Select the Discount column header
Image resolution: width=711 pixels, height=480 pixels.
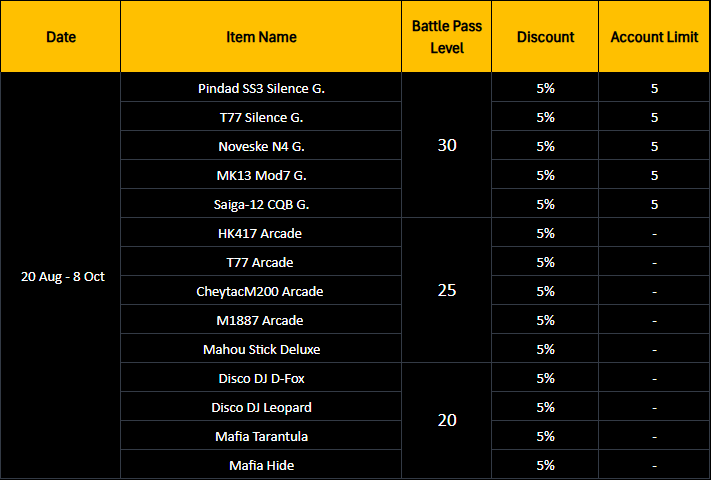tap(545, 37)
